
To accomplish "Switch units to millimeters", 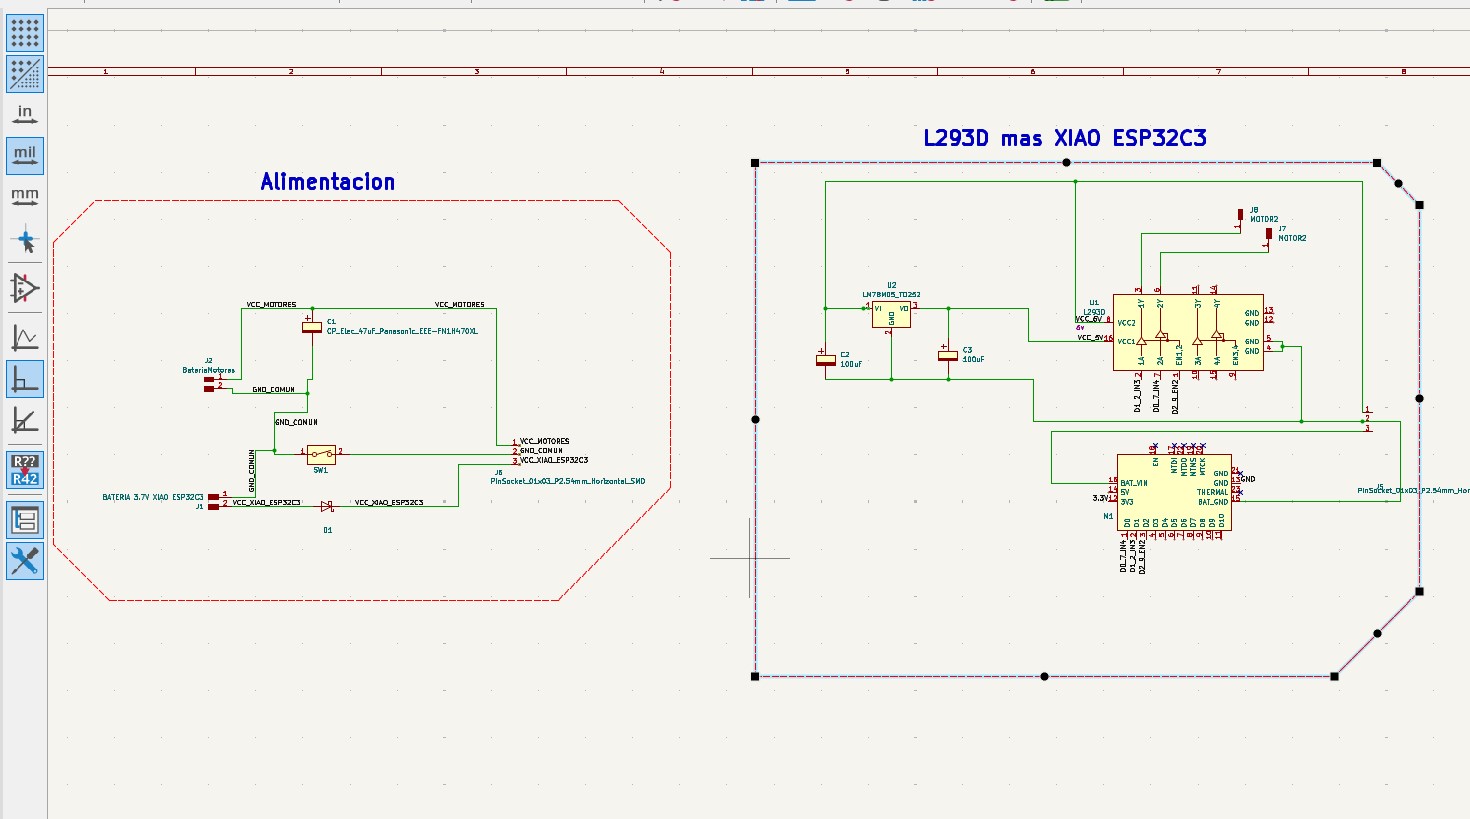I will pyautogui.click(x=25, y=197).
